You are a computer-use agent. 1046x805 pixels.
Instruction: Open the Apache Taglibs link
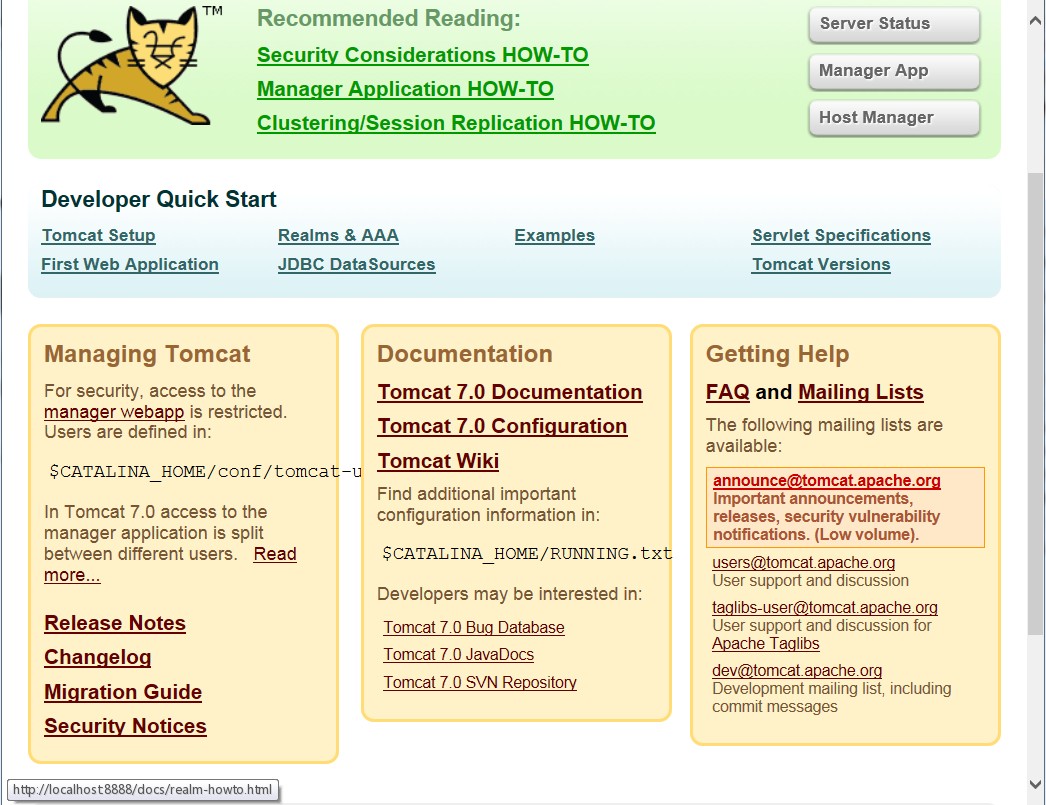(765, 644)
